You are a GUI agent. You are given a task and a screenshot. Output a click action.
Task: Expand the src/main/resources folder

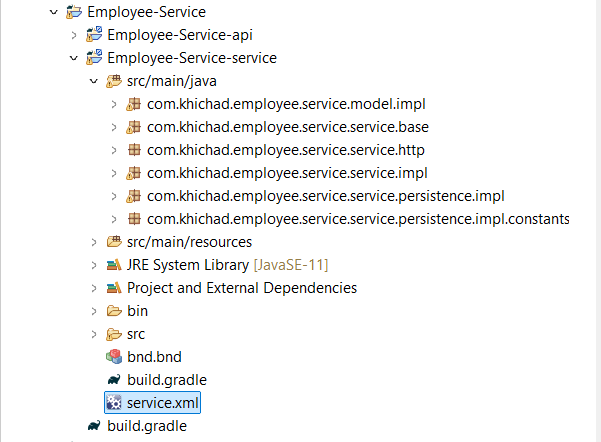[x=94, y=242]
